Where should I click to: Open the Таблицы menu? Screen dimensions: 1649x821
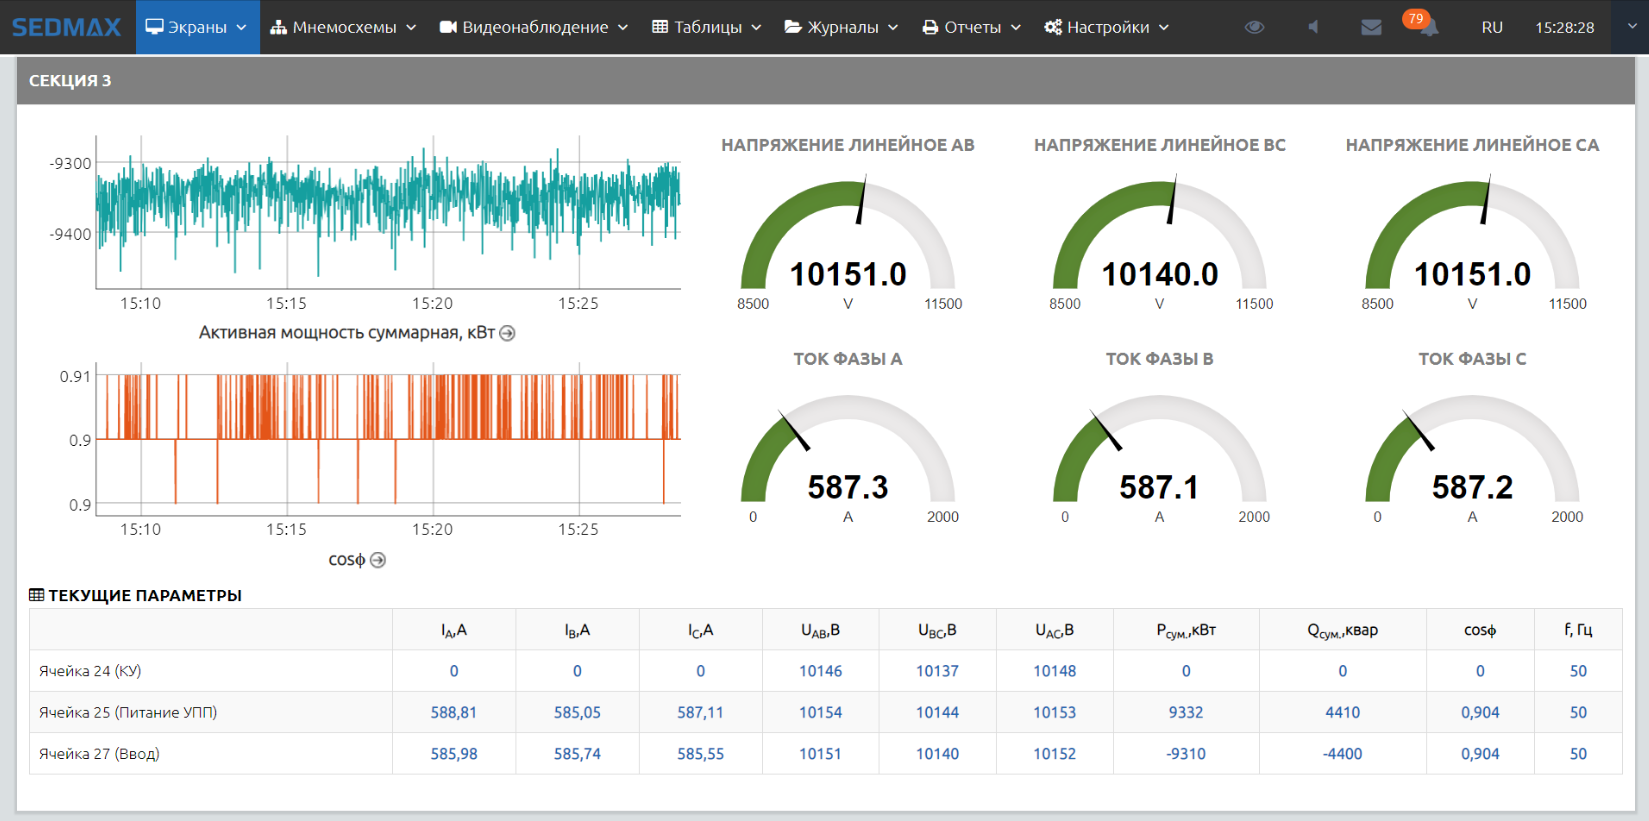pyautogui.click(x=706, y=27)
